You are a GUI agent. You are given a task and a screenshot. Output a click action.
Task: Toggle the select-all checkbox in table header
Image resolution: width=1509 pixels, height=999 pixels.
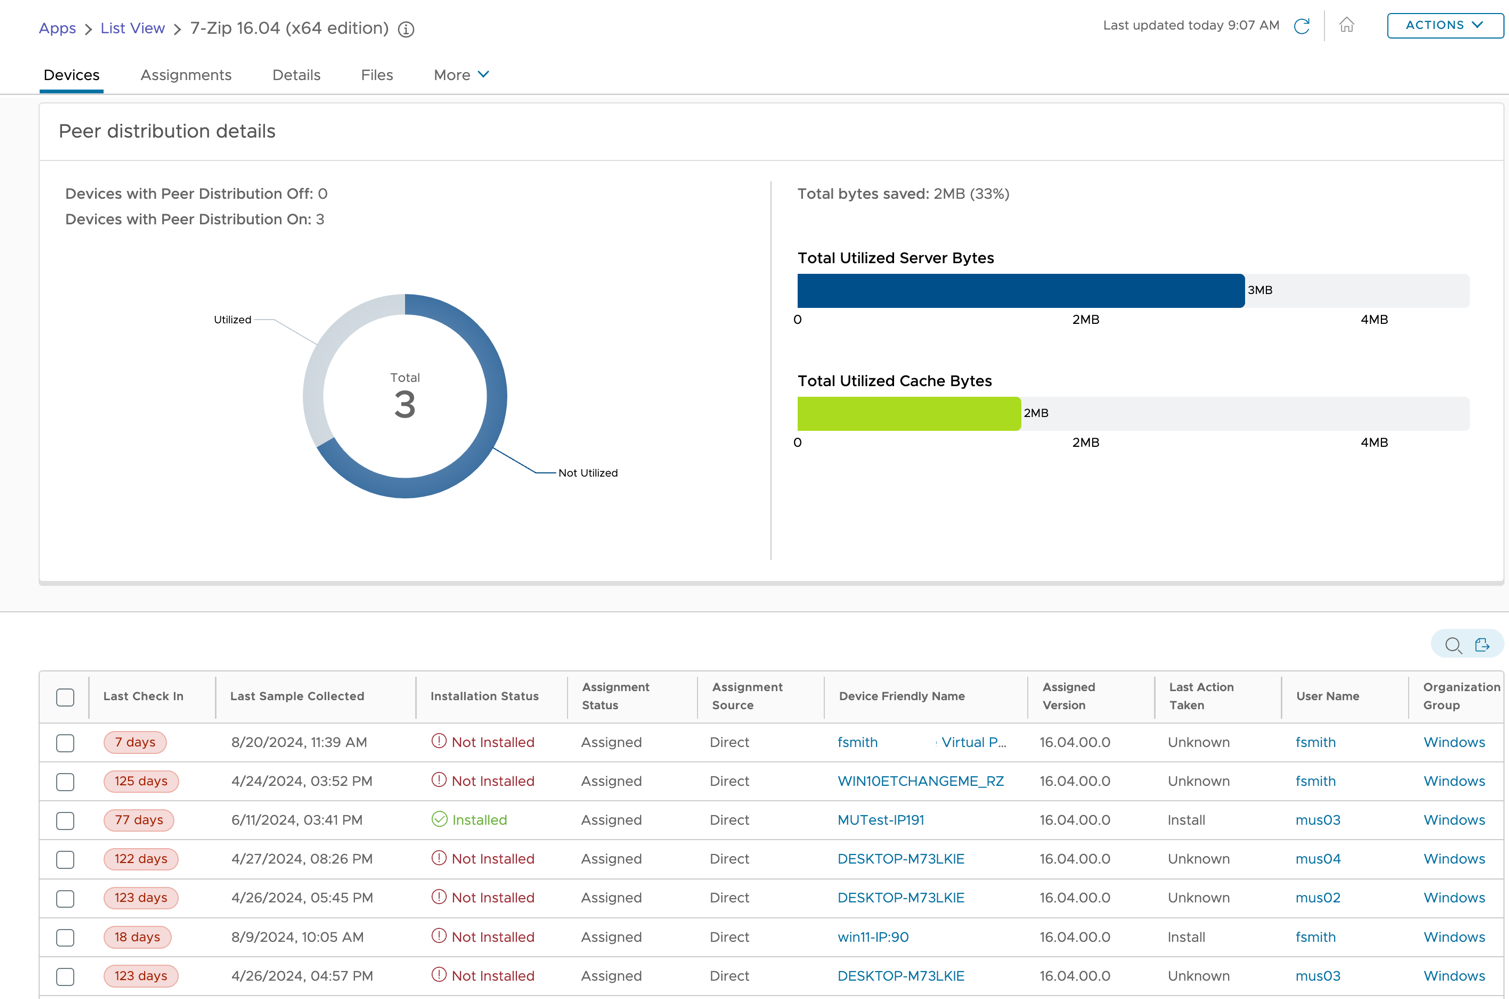[x=65, y=697]
